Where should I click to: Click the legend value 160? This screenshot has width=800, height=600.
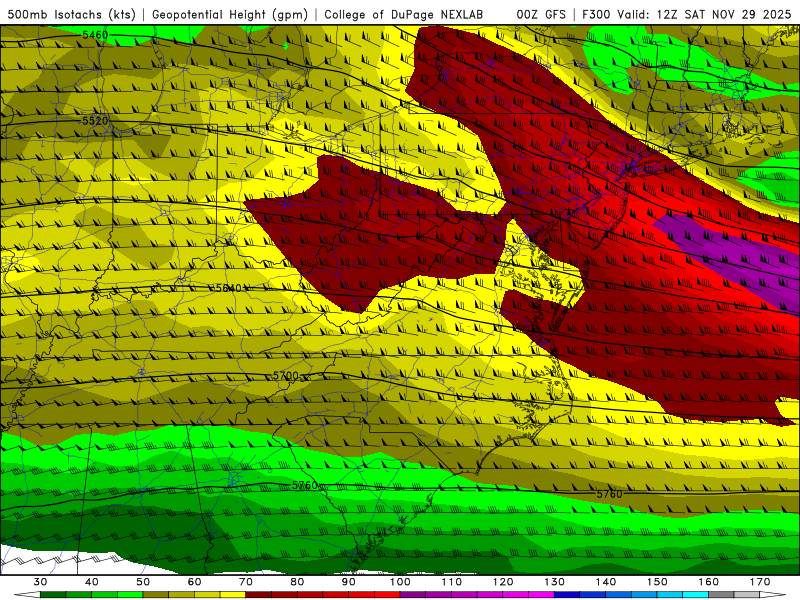709,582
